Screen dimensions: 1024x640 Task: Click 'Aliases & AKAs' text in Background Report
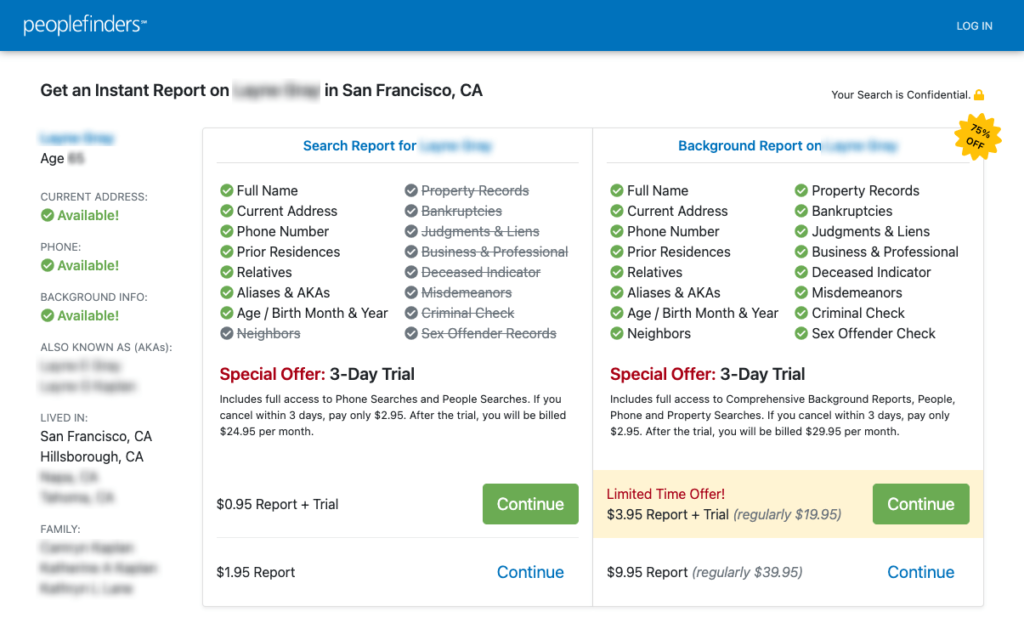pyautogui.click(x=673, y=293)
